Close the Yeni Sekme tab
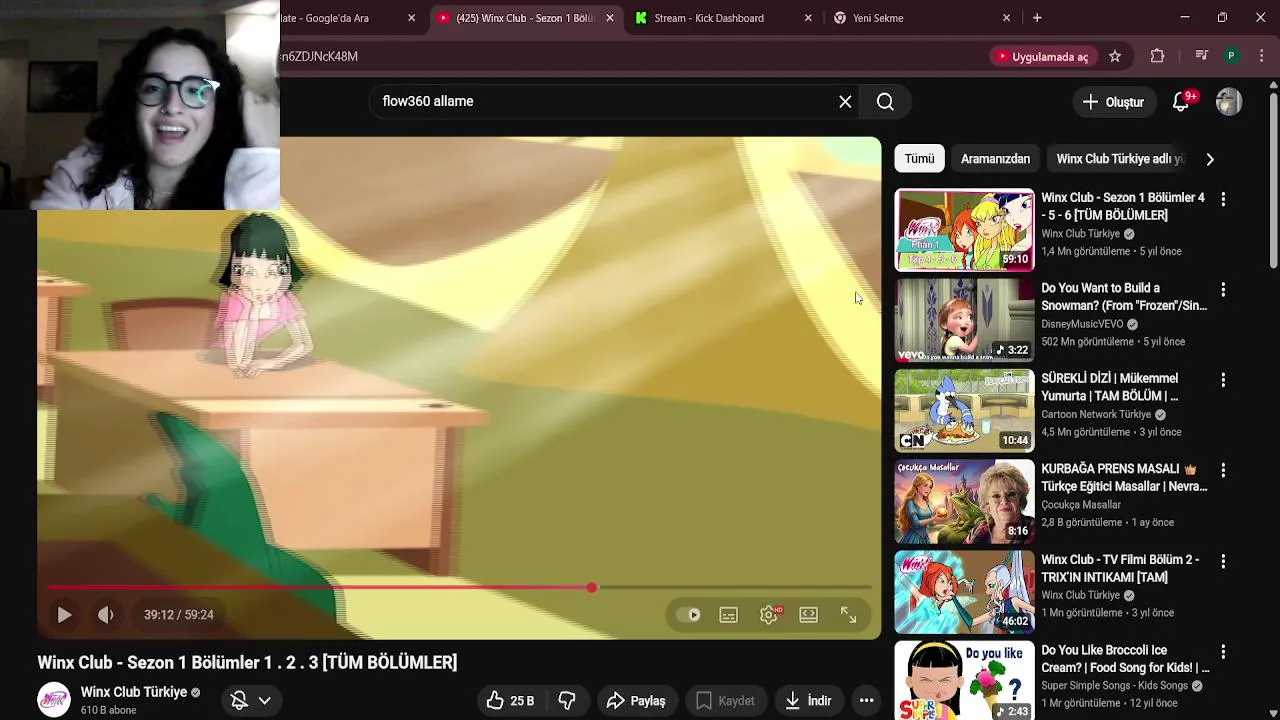The width and height of the screenshot is (1280, 720). tap(1007, 18)
